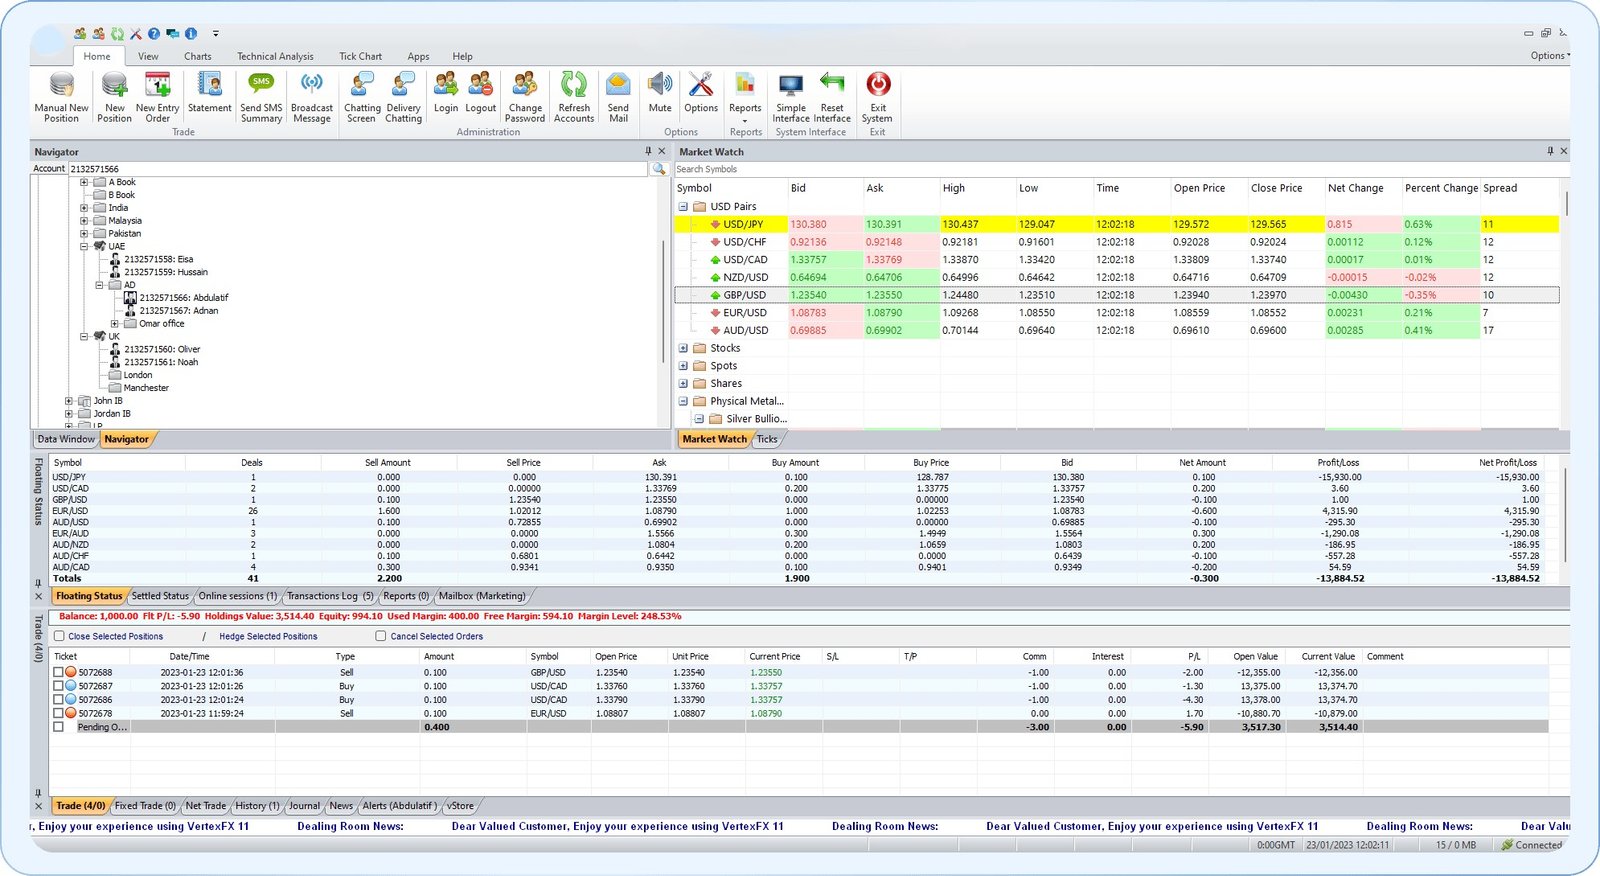
Task: Click the Exit System power icon
Action: tap(877, 86)
